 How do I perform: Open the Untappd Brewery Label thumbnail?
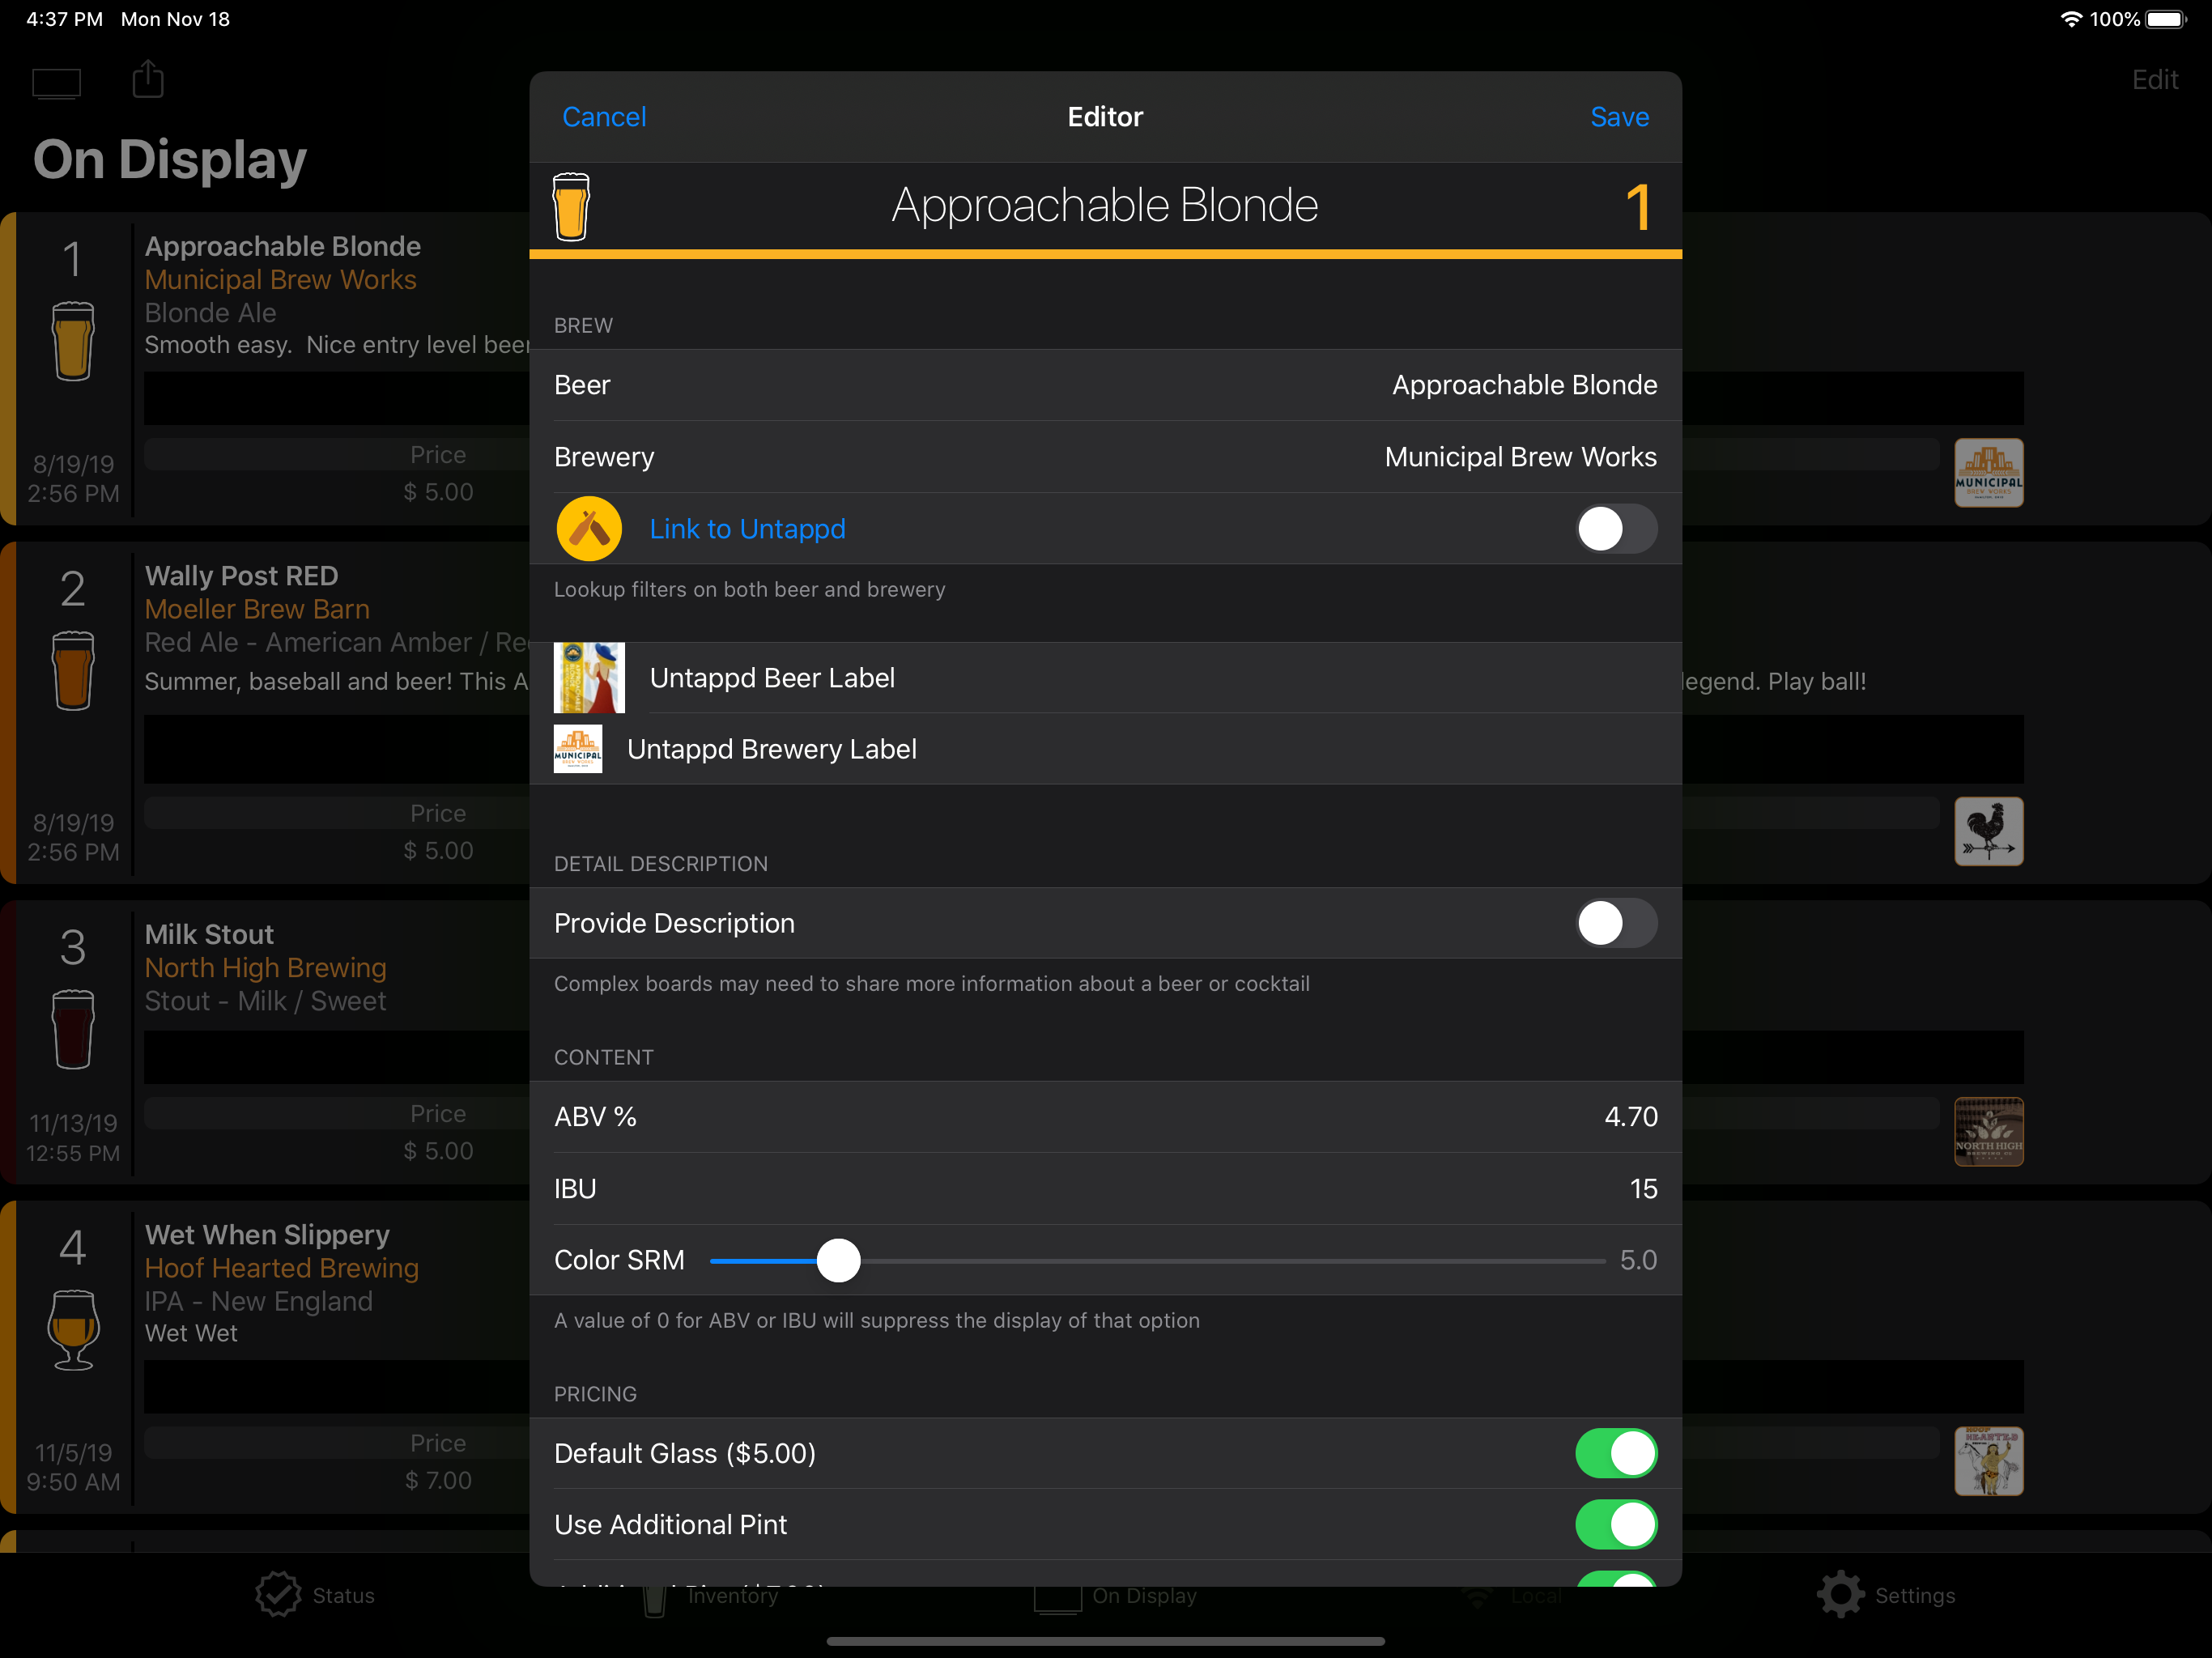(578, 749)
